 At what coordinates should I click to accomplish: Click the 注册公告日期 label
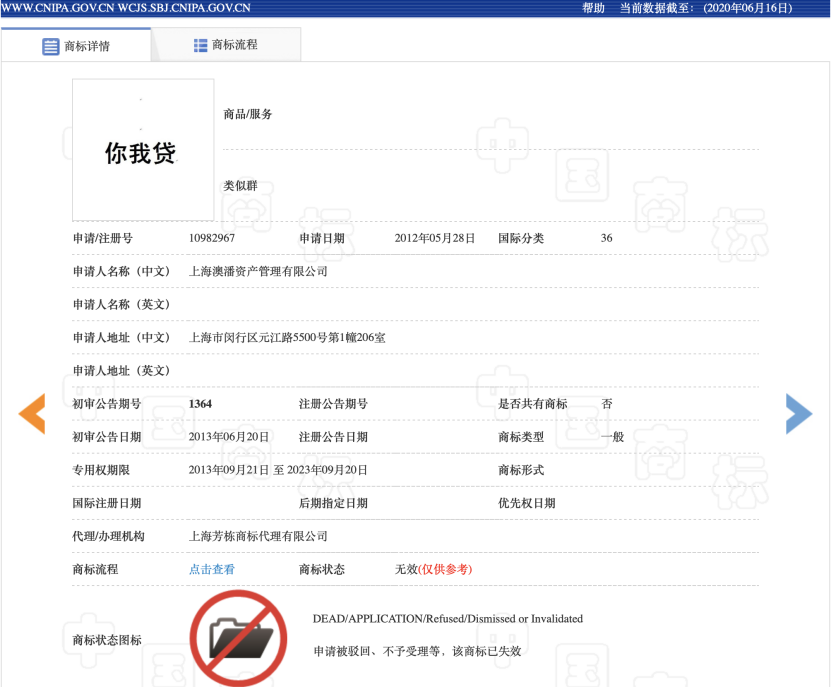click(x=333, y=437)
